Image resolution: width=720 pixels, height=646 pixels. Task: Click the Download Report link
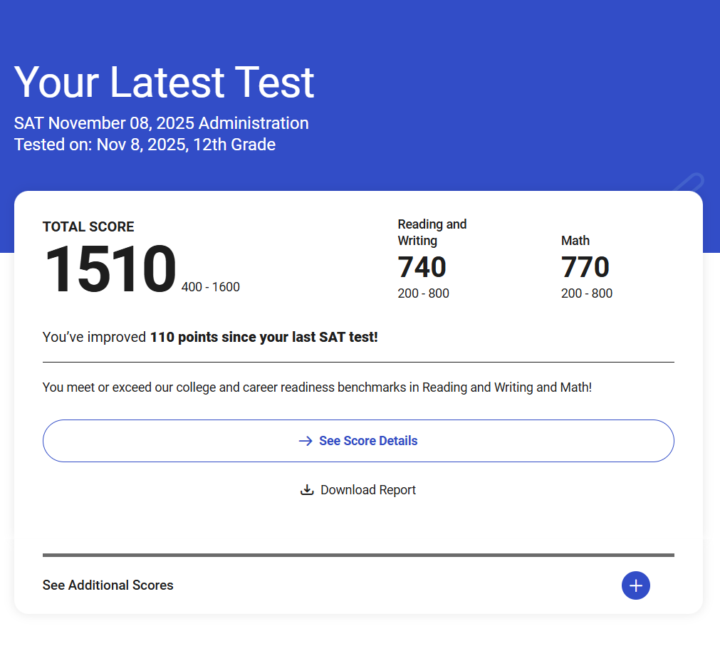point(367,490)
